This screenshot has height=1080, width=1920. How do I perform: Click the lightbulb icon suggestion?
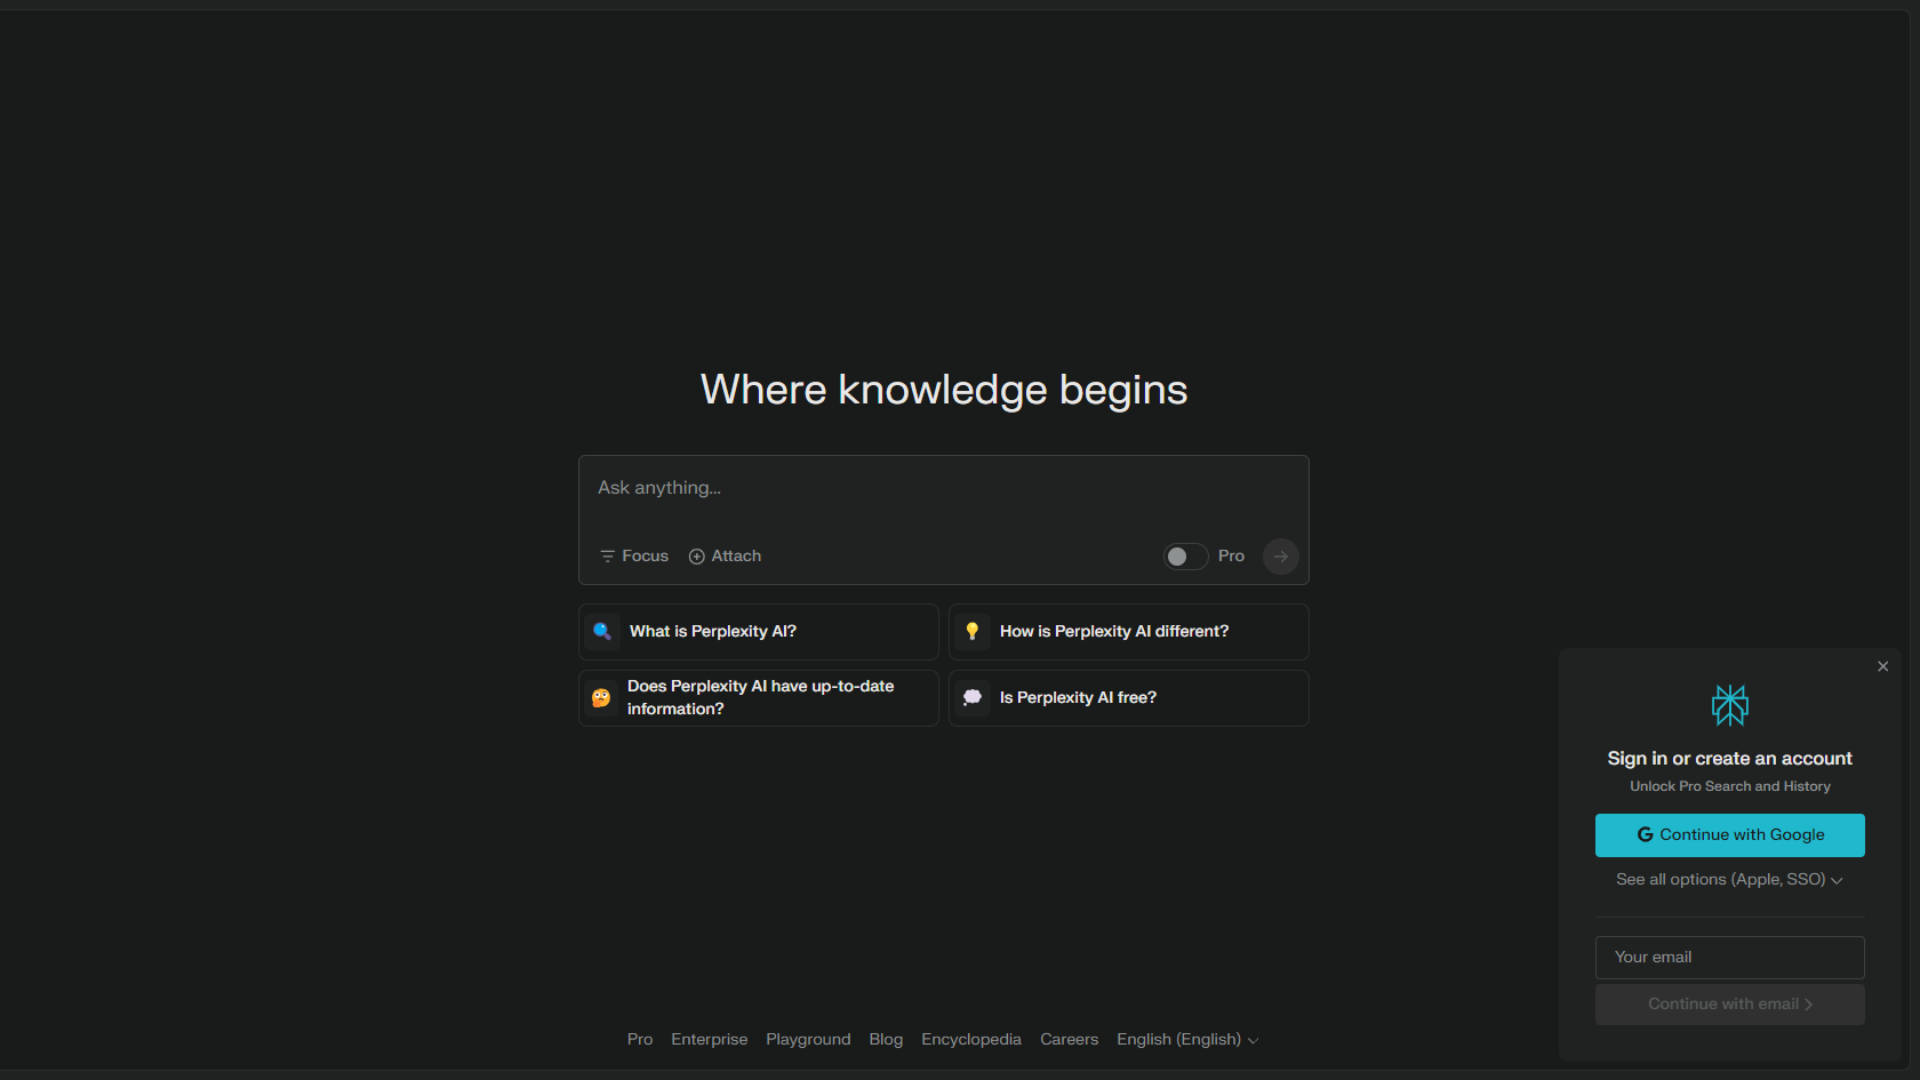tap(972, 631)
